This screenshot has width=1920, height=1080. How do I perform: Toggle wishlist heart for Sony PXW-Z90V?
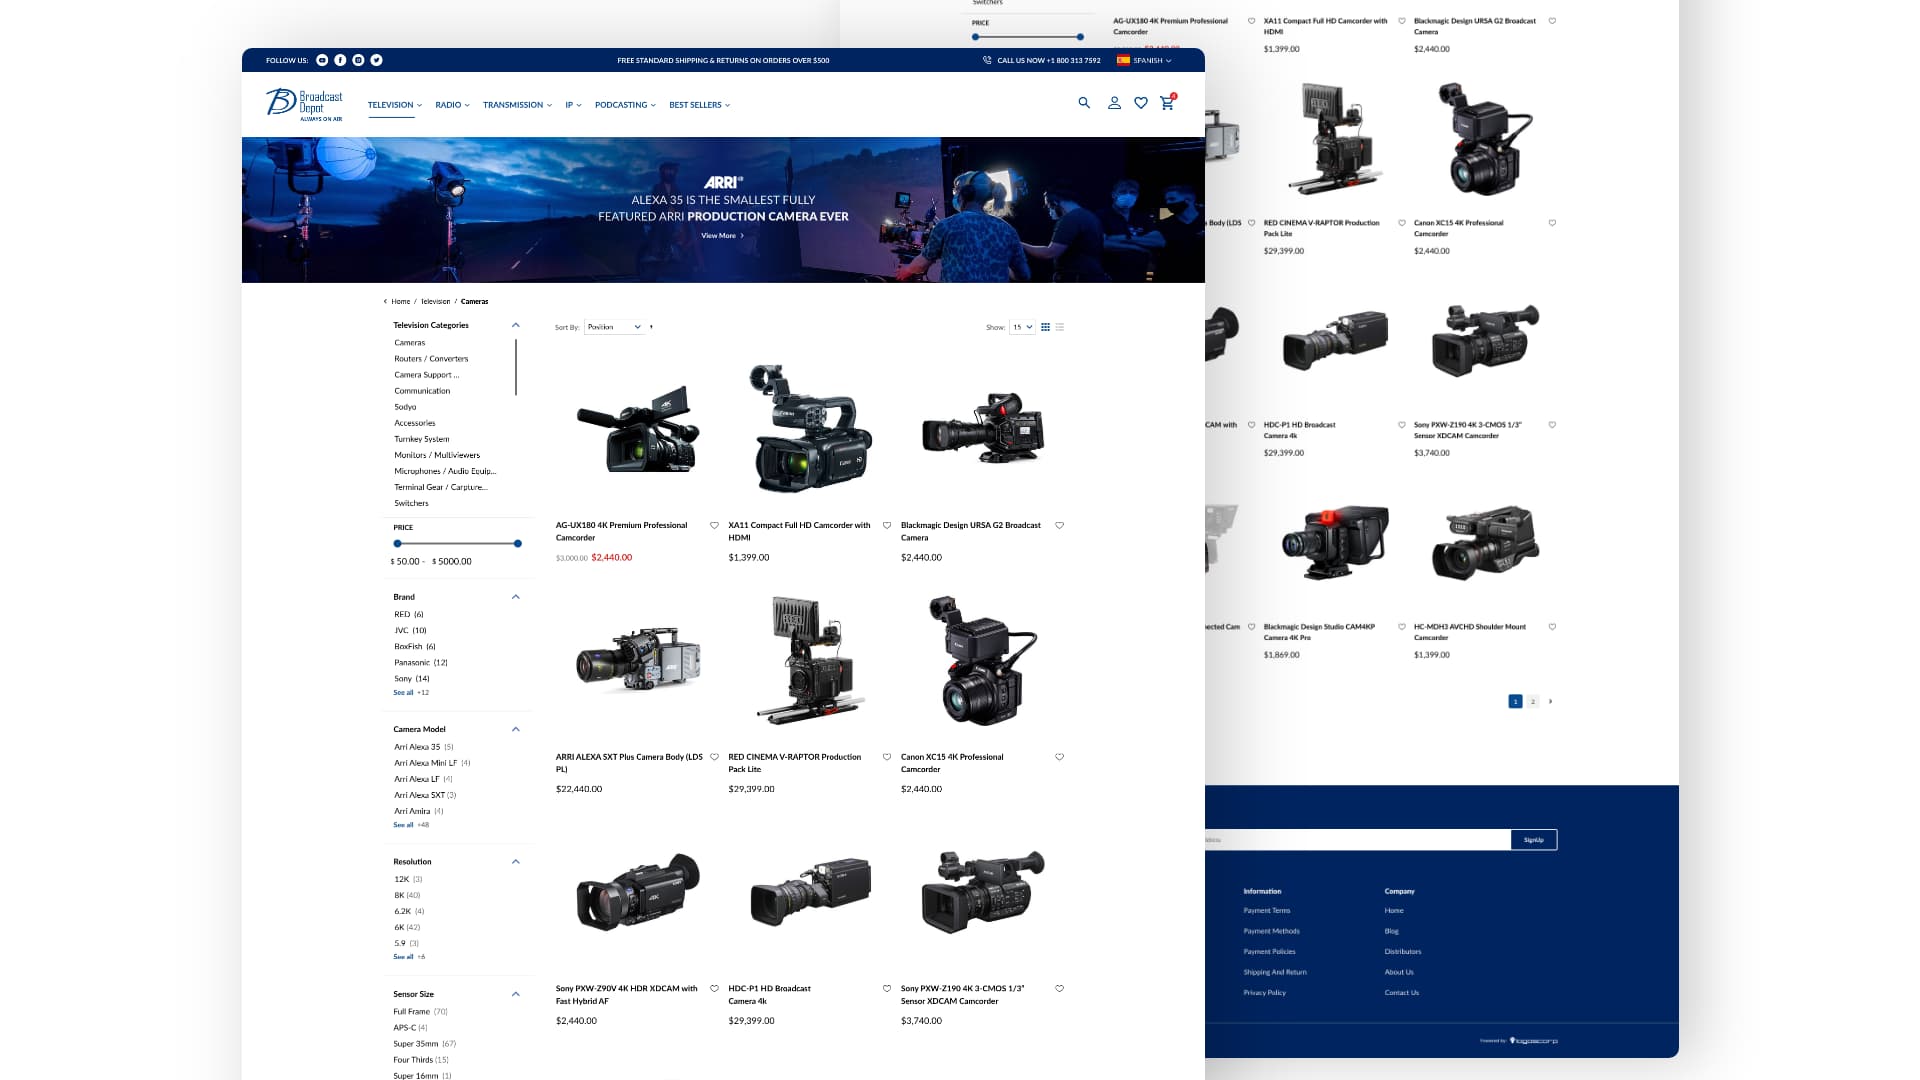[x=714, y=989]
